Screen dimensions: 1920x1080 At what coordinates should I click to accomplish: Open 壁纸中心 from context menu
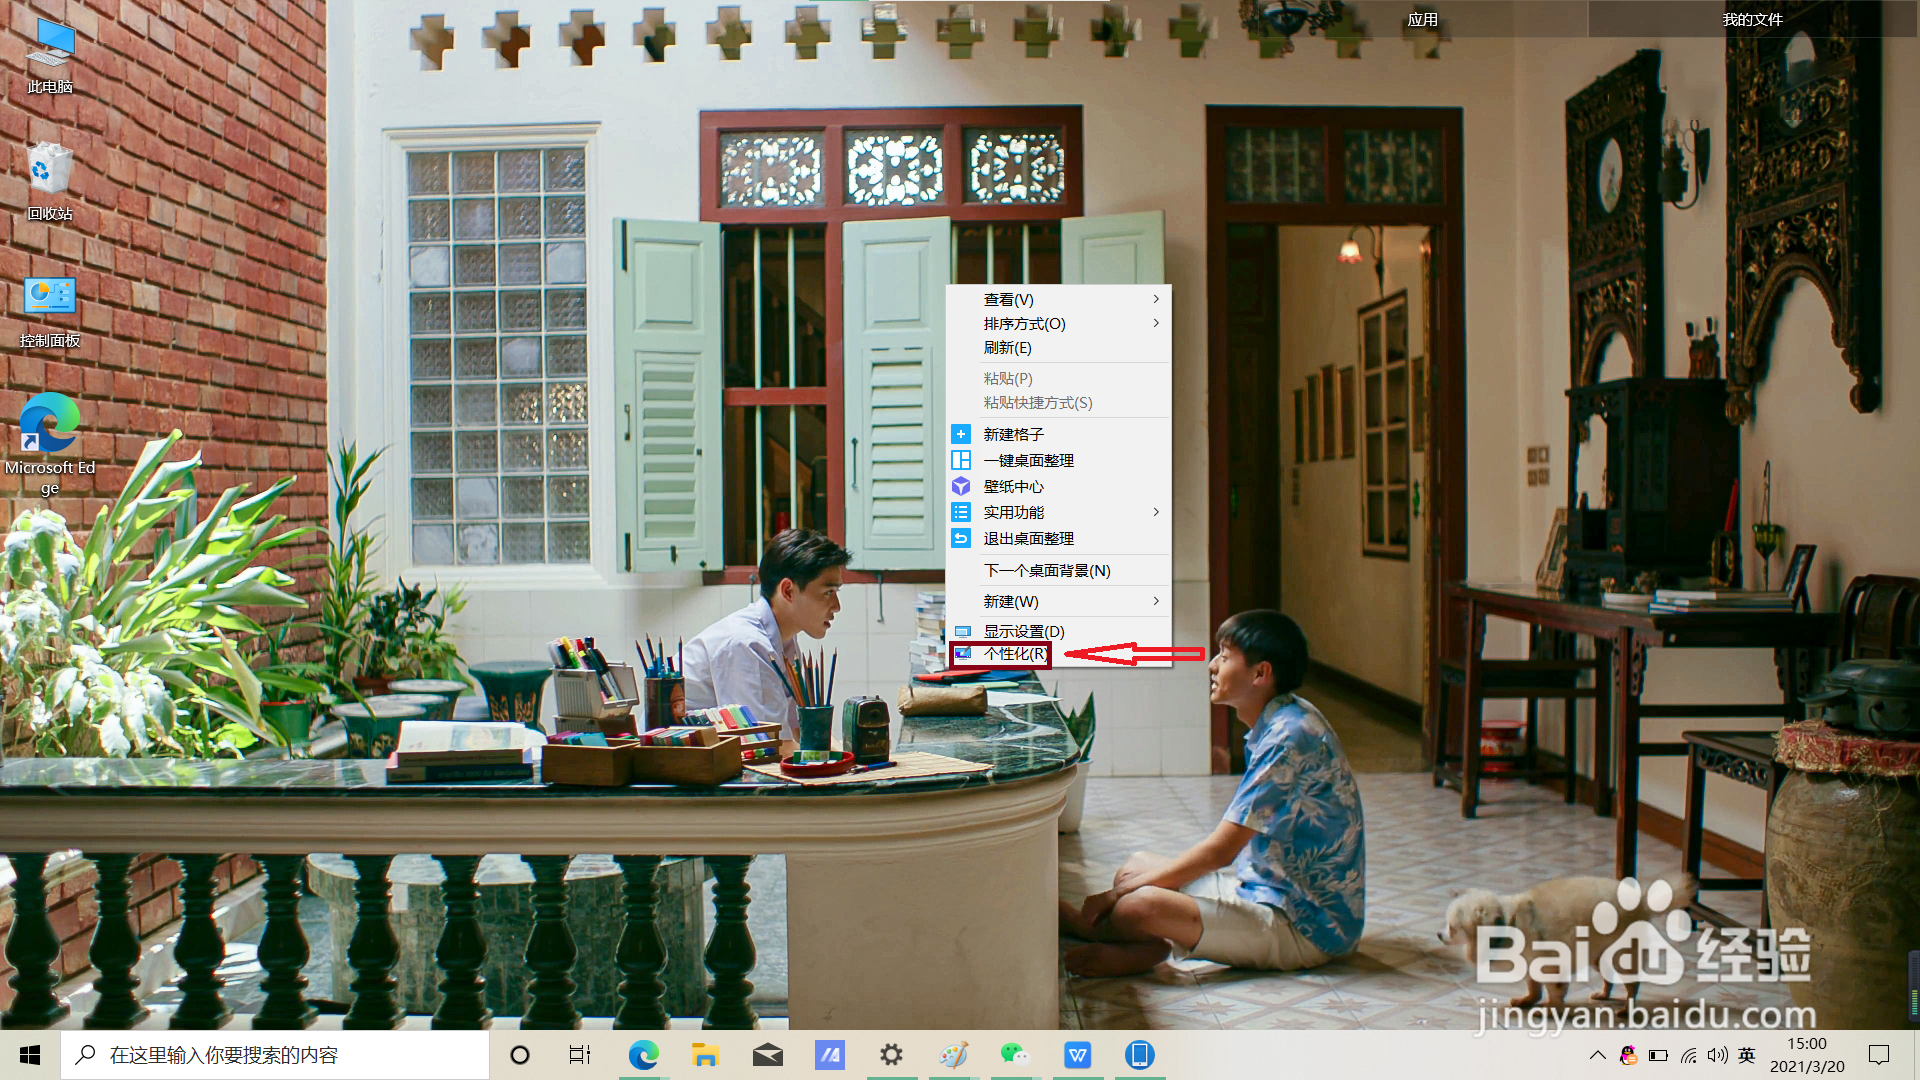[x=1013, y=486]
